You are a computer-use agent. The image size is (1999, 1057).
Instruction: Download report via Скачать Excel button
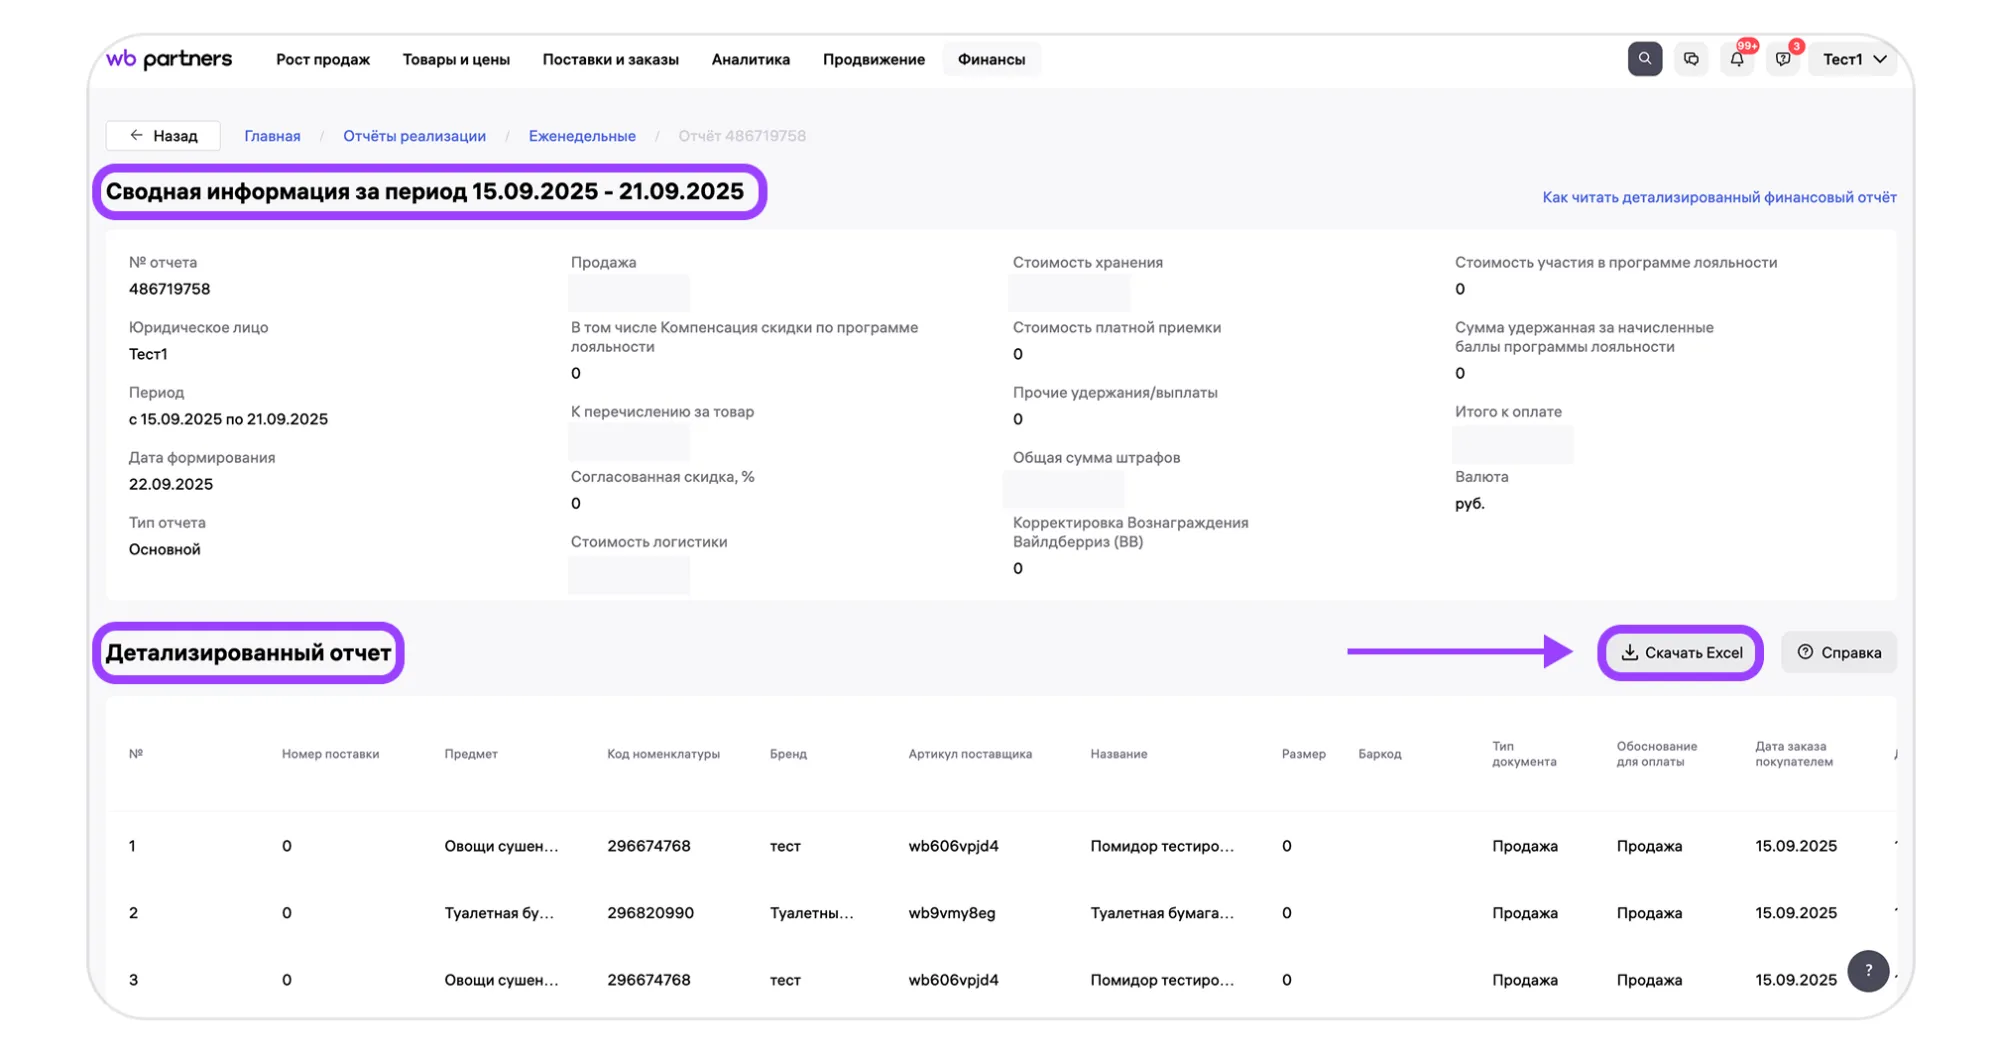tap(1681, 653)
